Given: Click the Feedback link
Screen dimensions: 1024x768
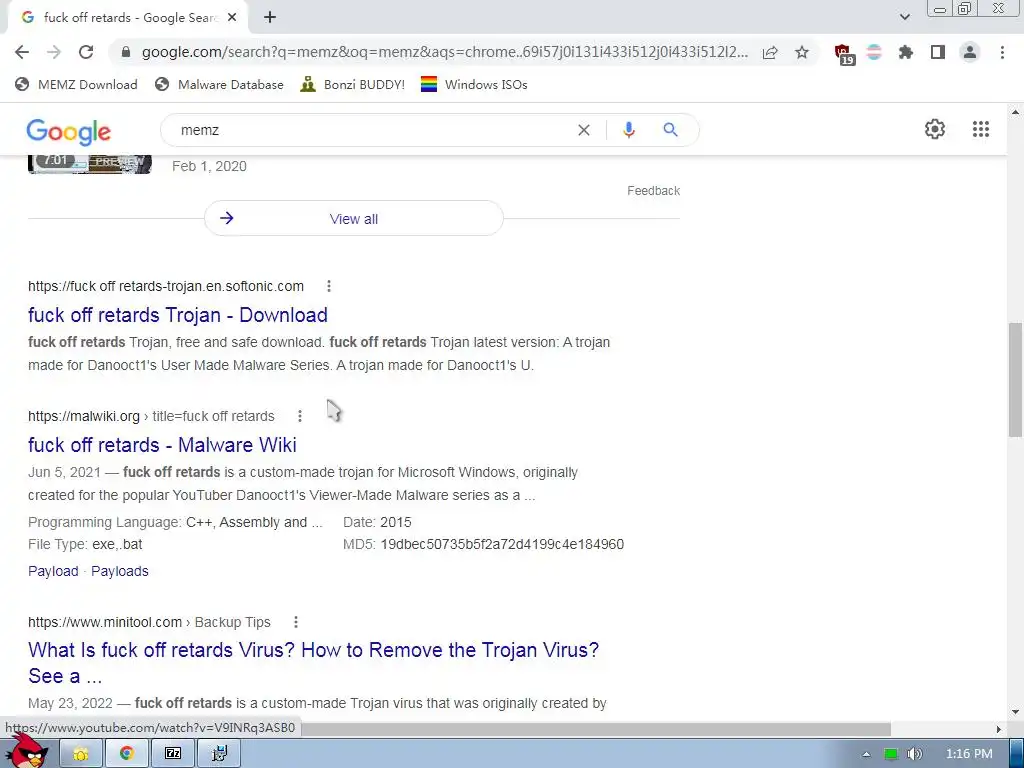Looking at the screenshot, I should [654, 191].
